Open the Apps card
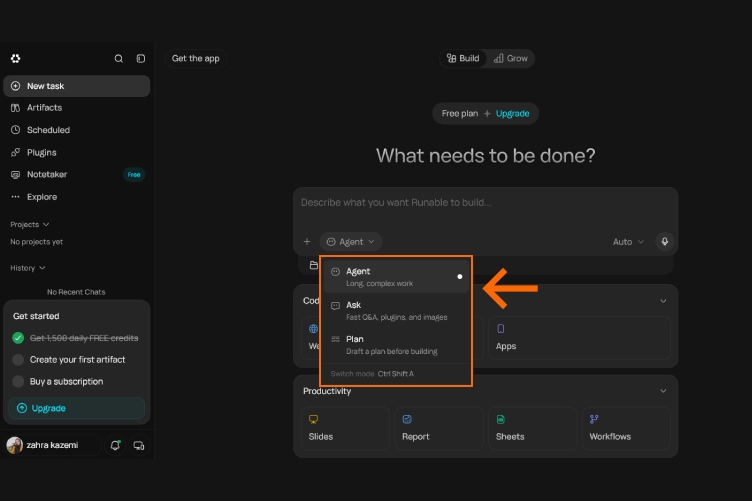This screenshot has height=501, width=752. (579, 338)
